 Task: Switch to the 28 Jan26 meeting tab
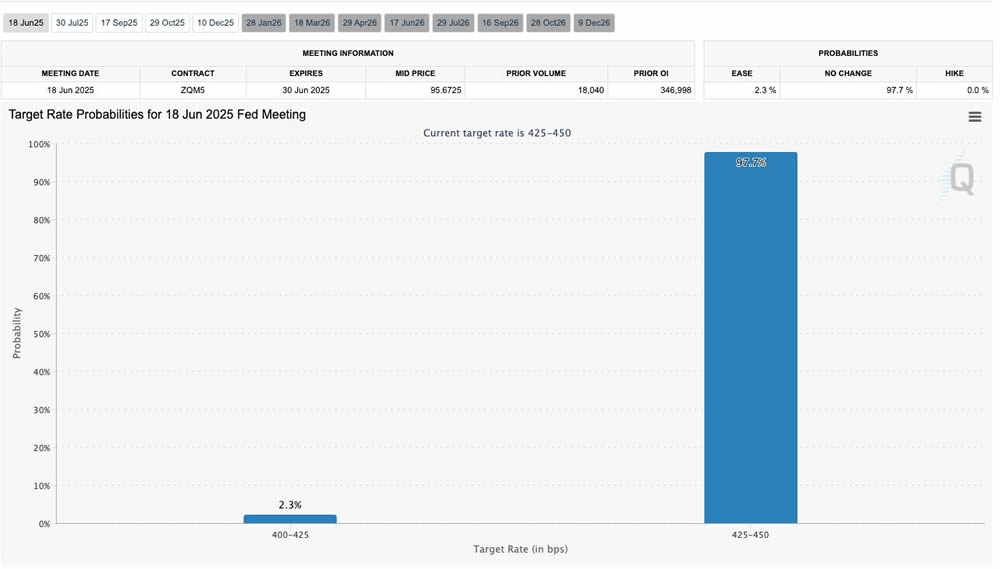264,23
